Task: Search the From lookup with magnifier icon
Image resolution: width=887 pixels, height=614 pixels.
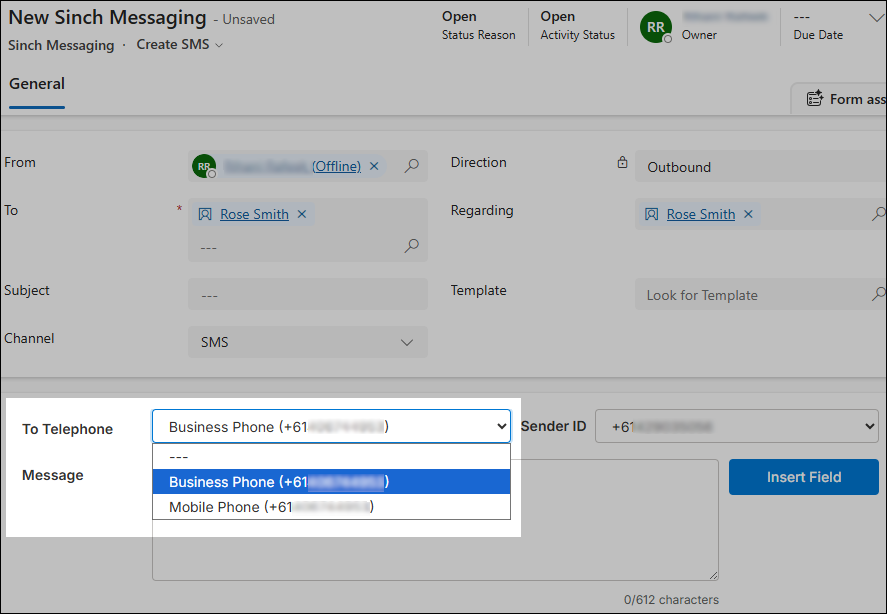Action: click(x=412, y=166)
